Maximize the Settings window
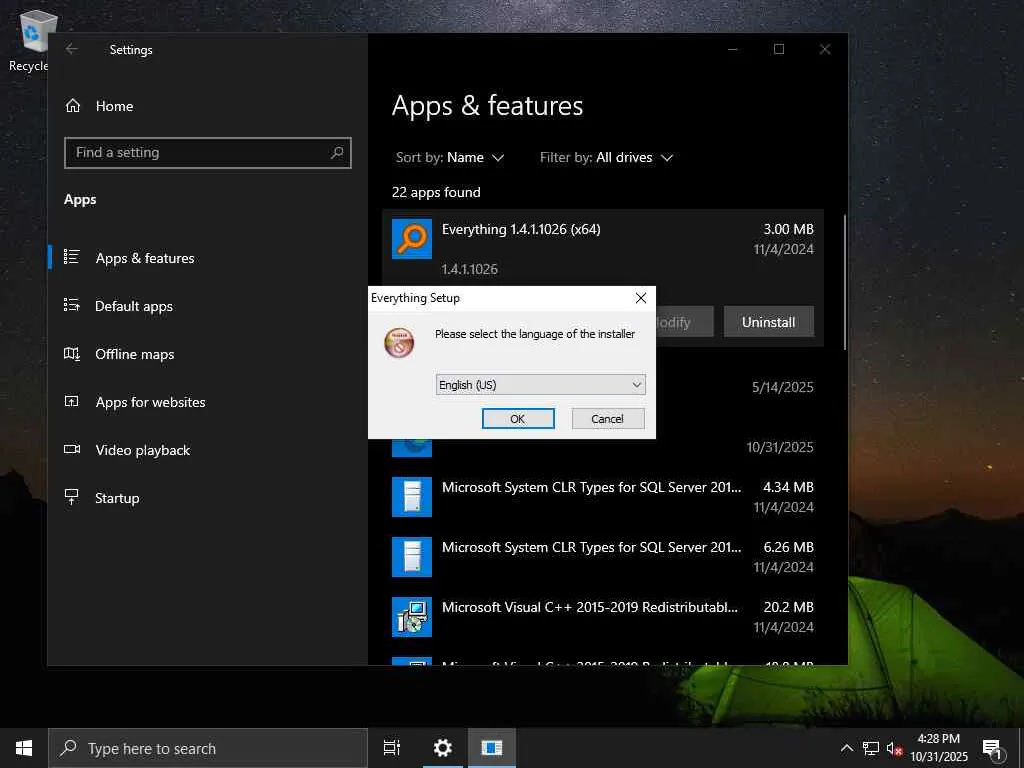 point(778,49)
